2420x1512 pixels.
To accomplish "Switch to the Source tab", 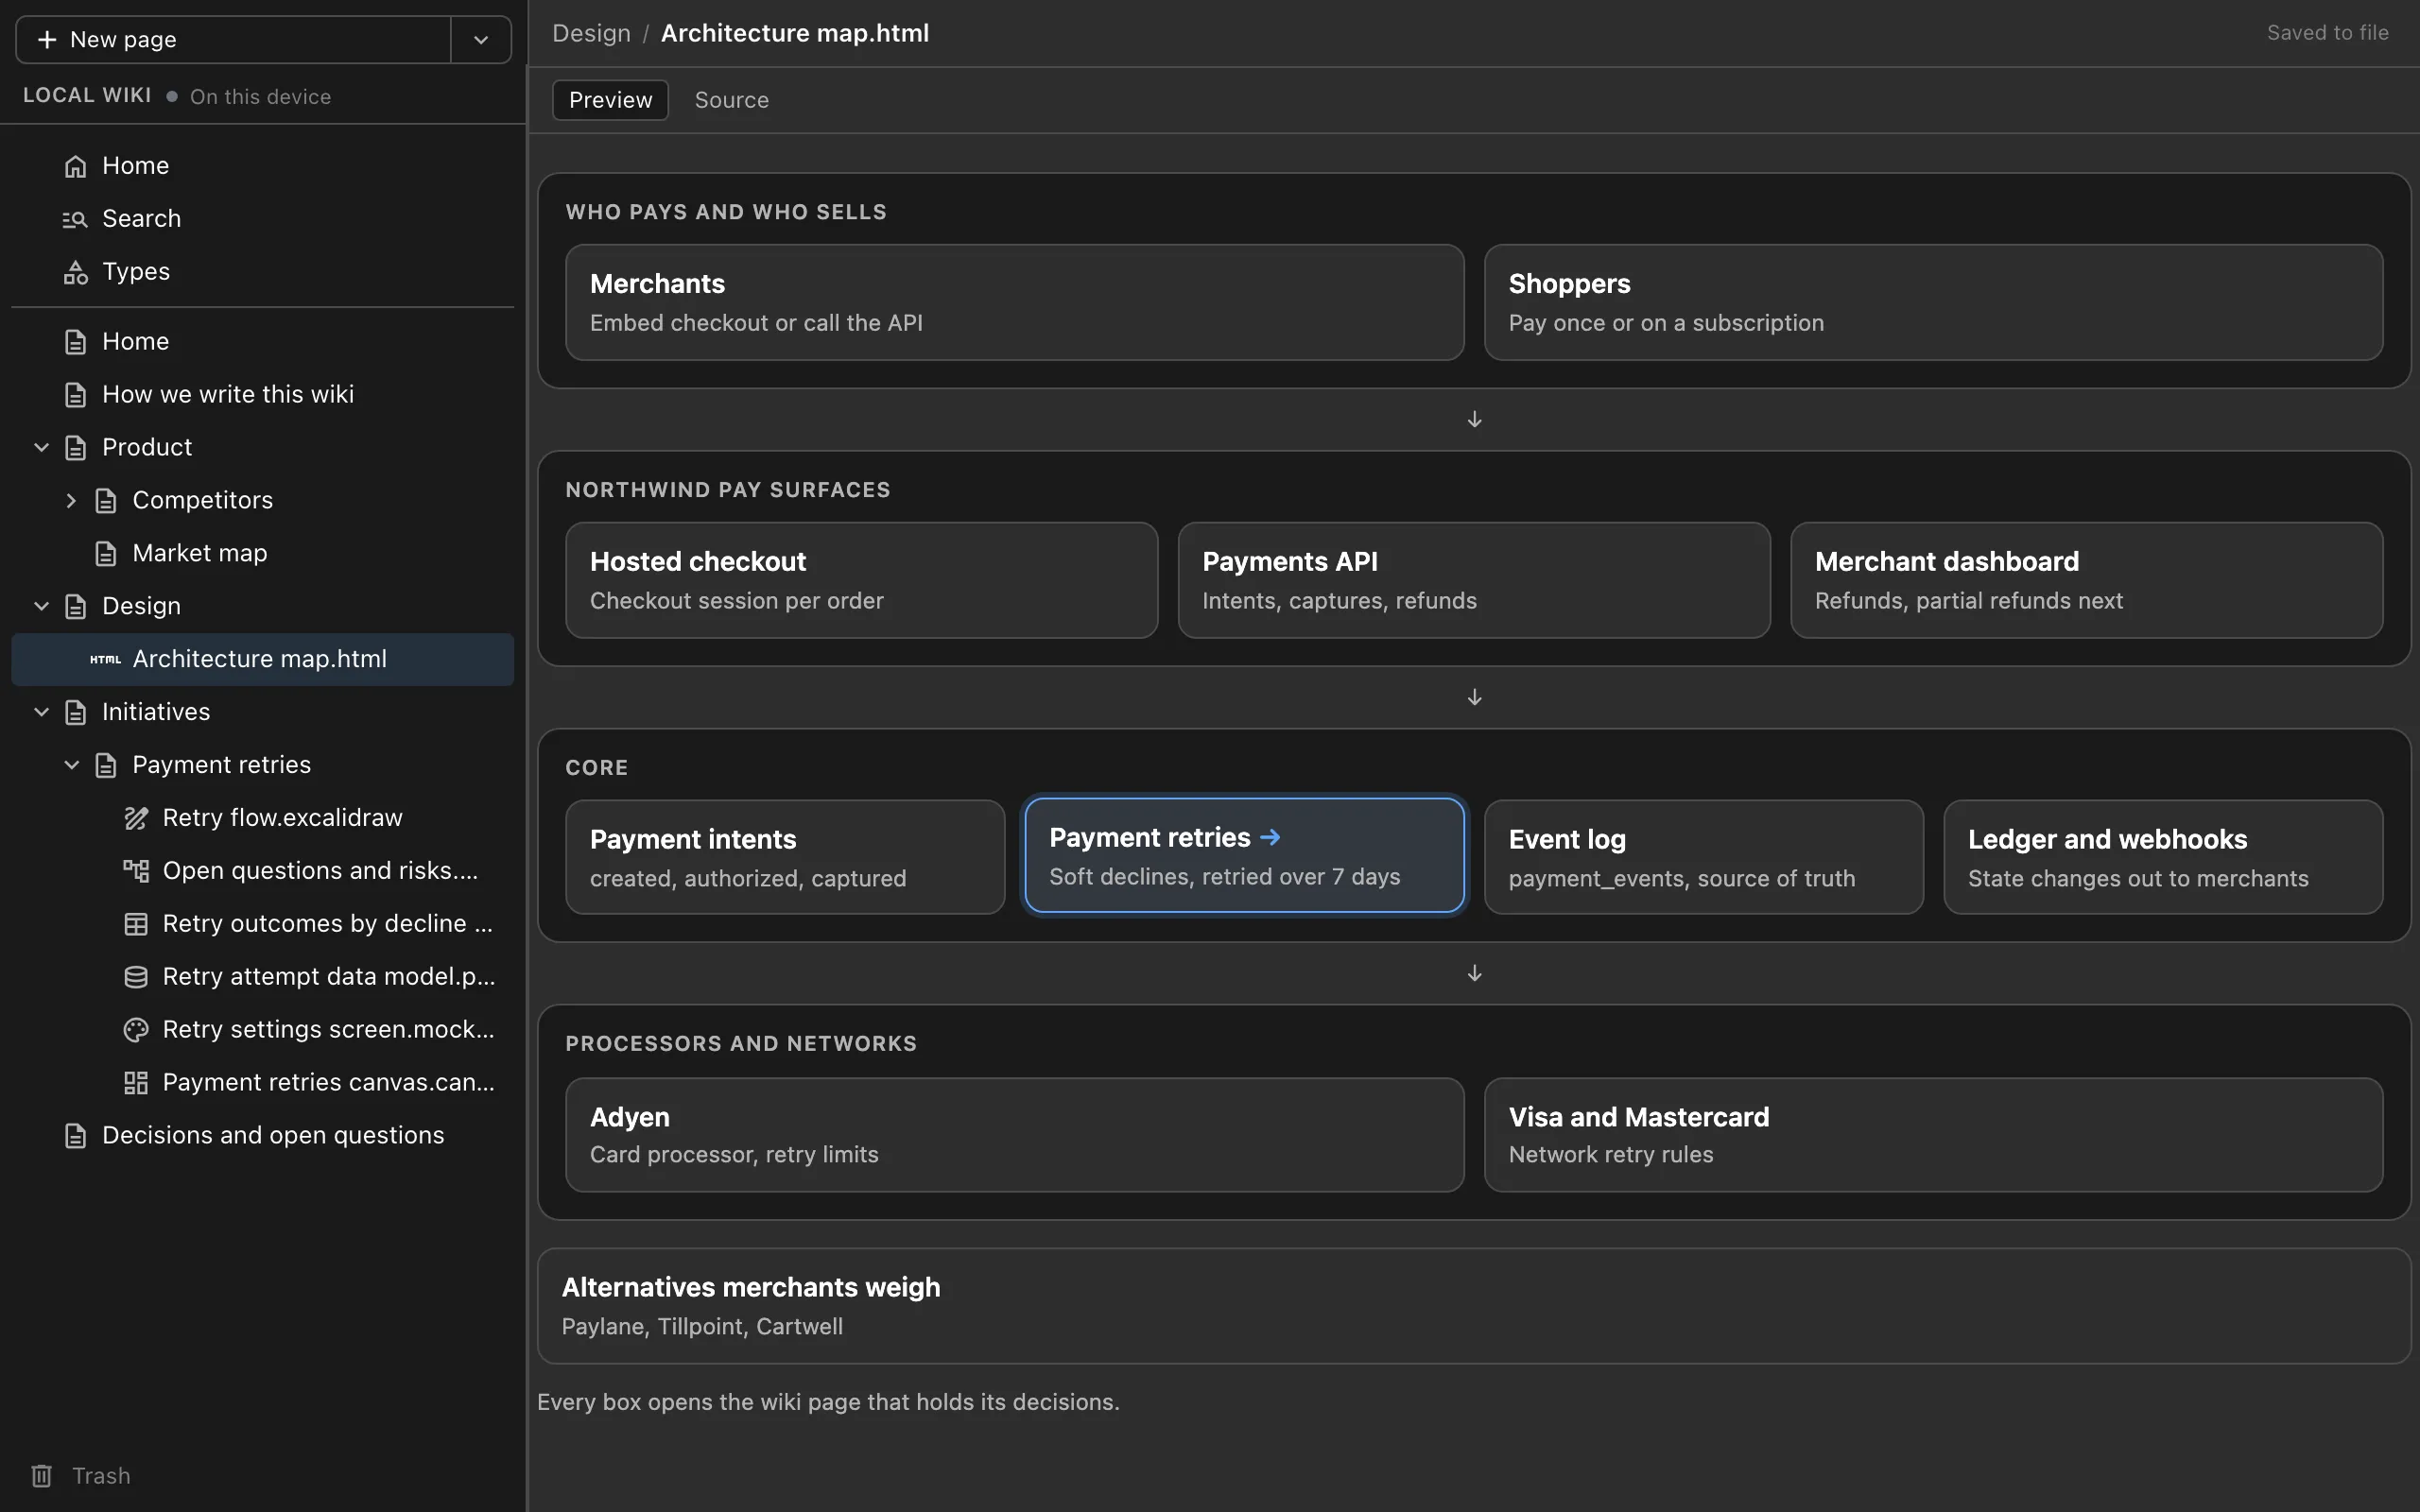I will pos(732,100).
